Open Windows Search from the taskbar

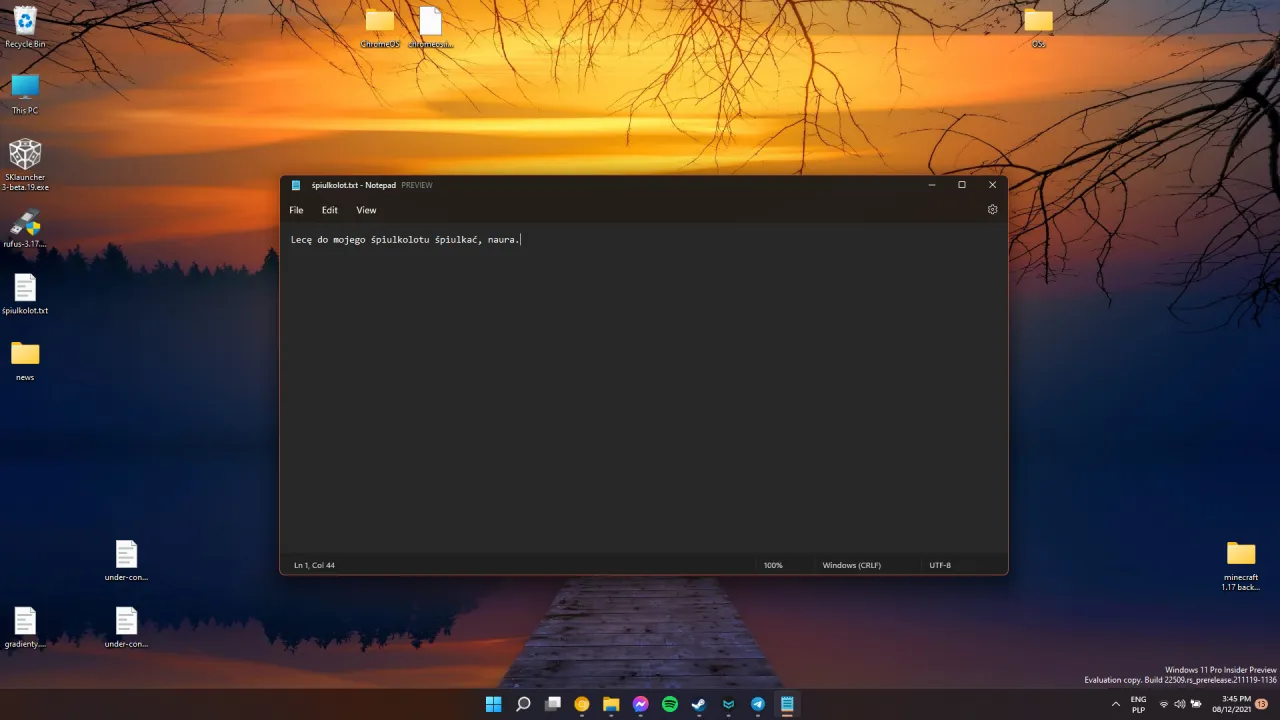(523, 704)
